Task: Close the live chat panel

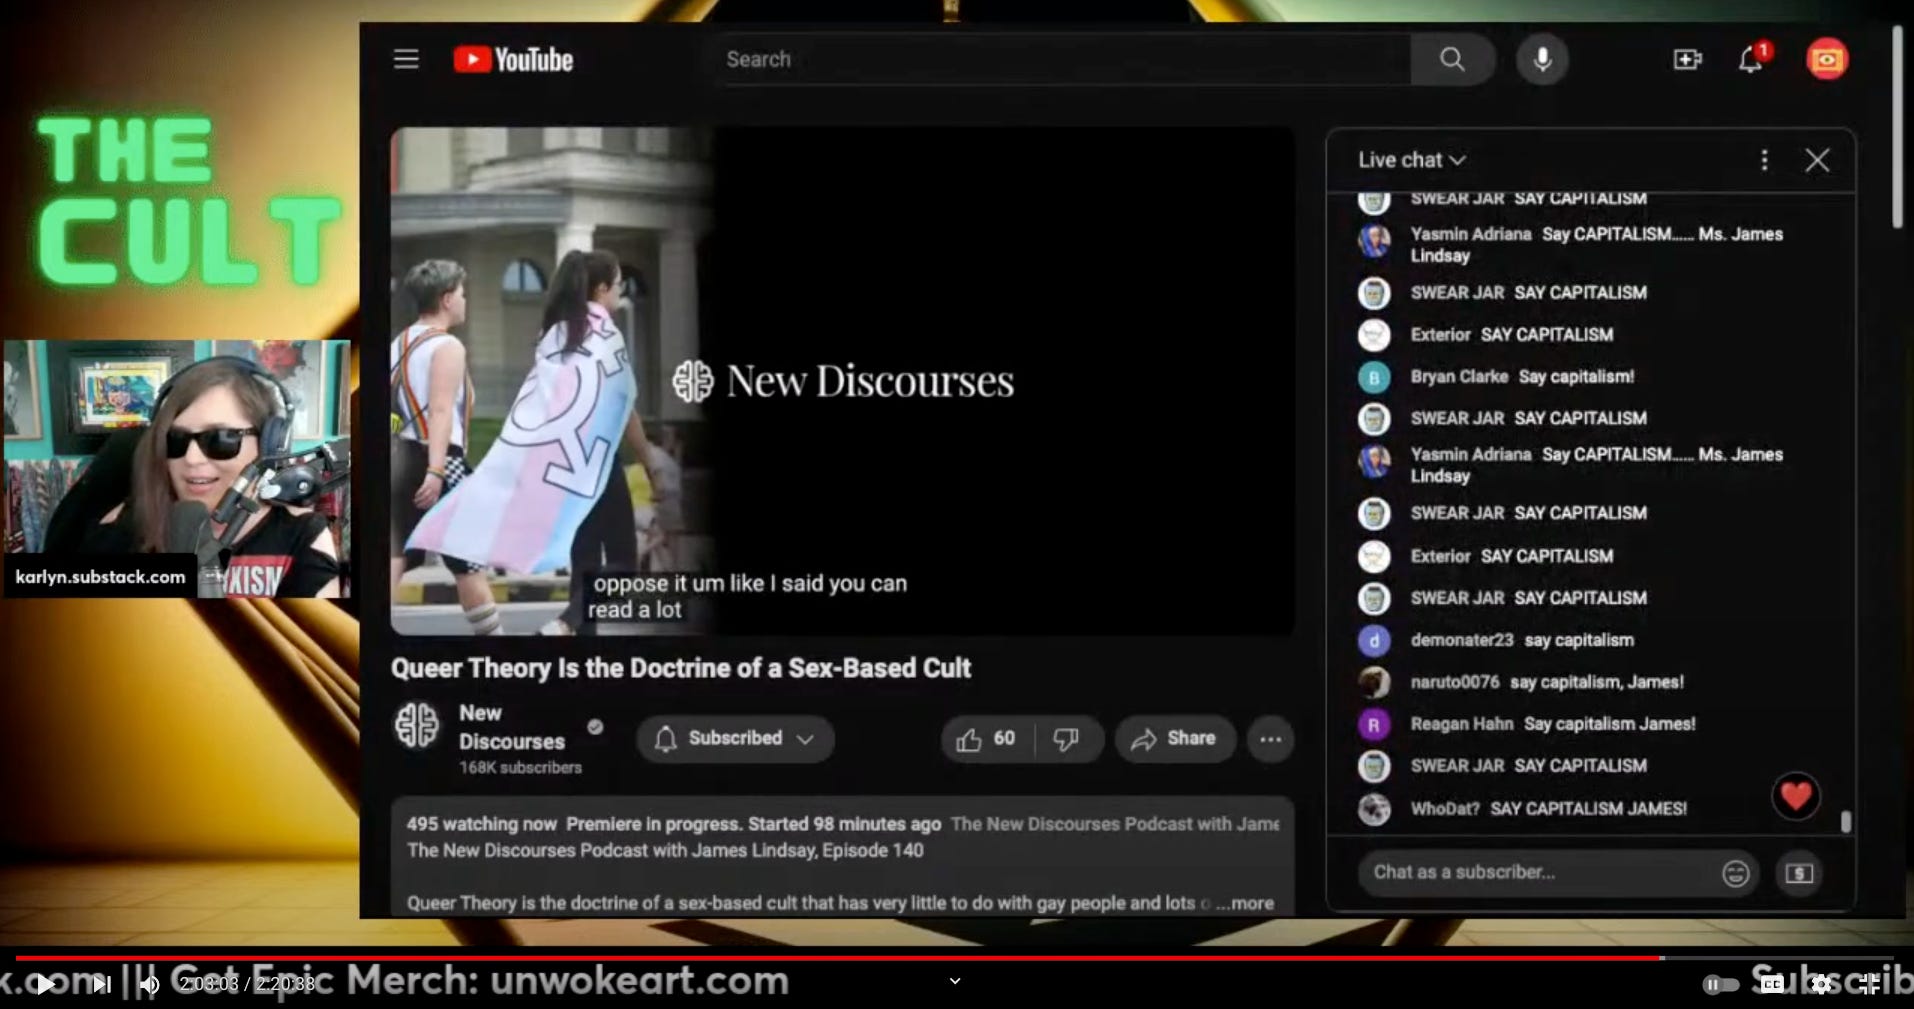Action: [x=1817, y=160]
